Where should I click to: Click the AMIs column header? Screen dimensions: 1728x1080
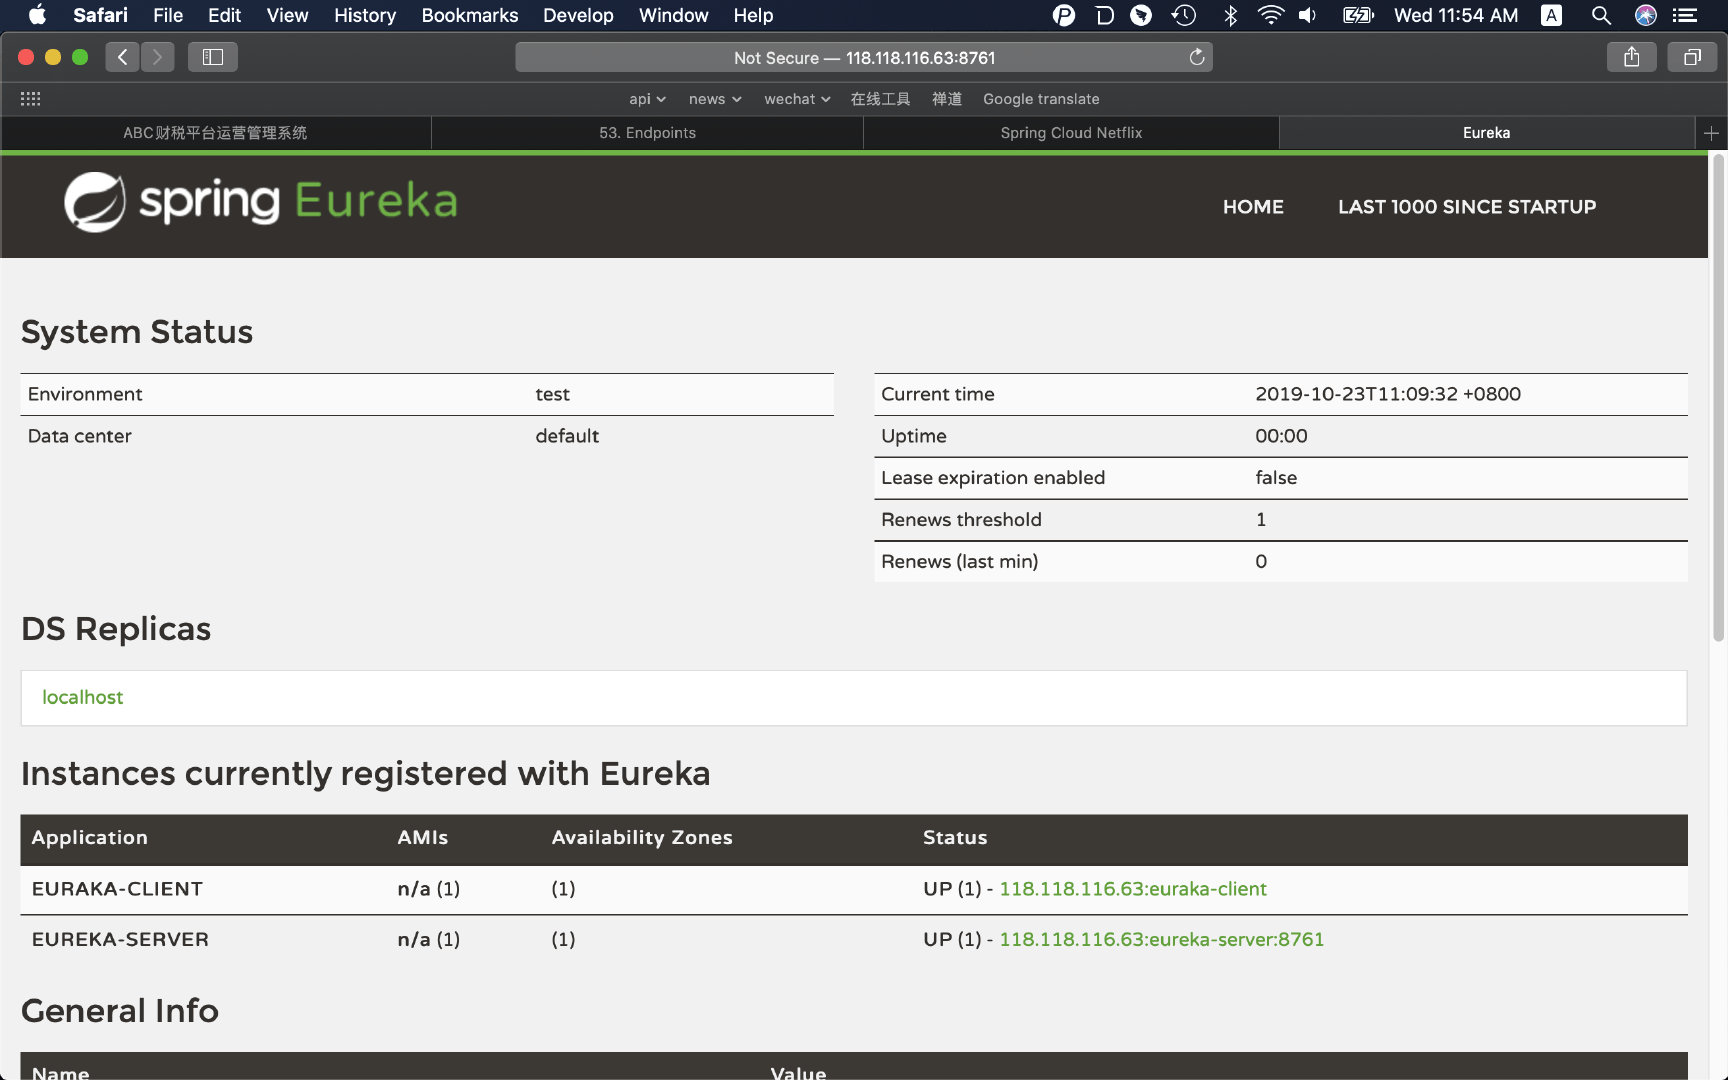pos(422,838)
